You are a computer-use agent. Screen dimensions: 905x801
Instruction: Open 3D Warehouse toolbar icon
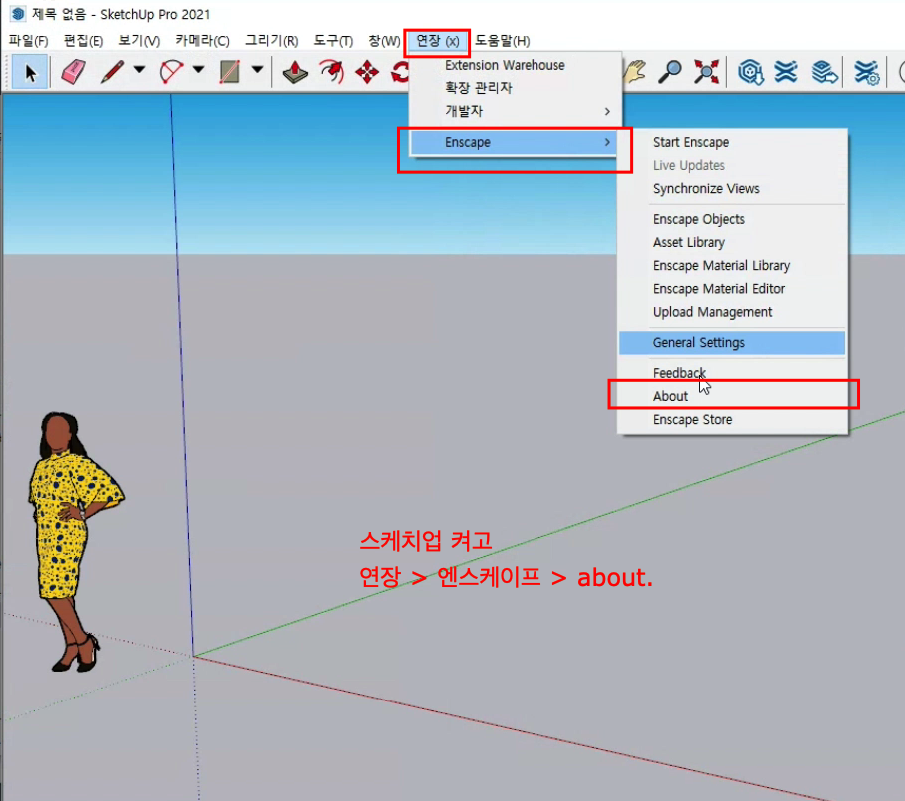750,72
